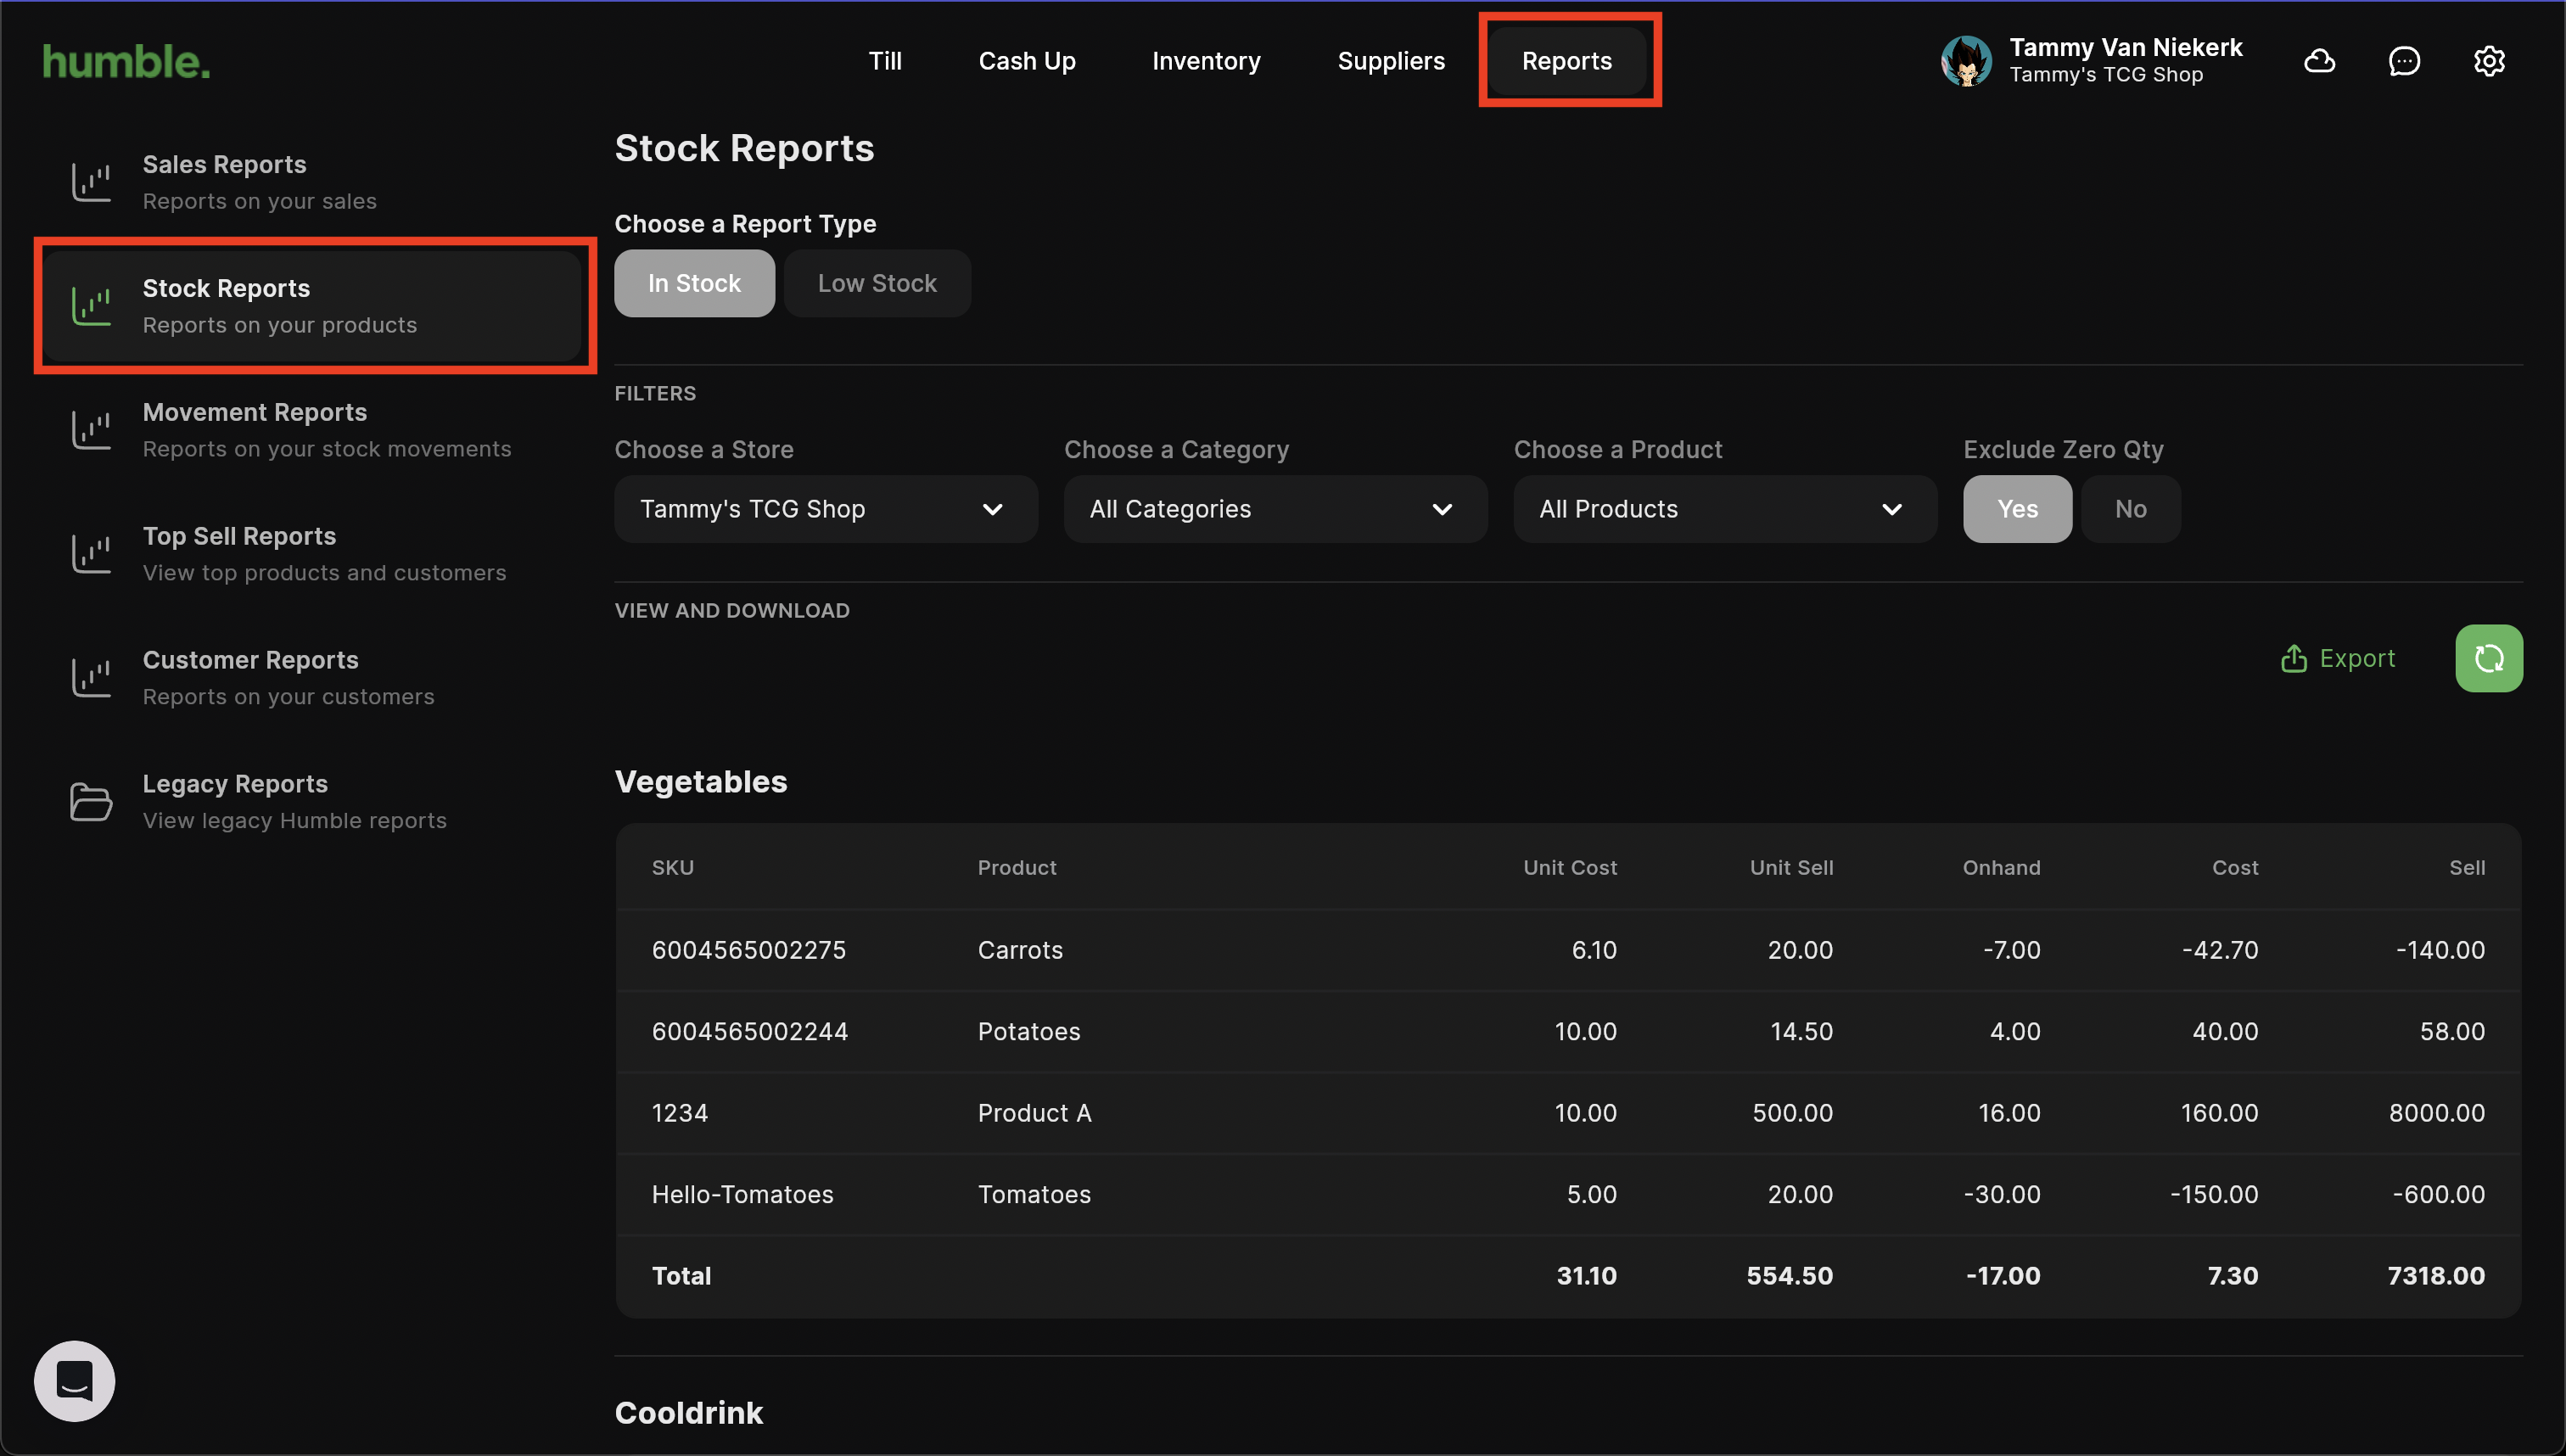Click the humble logo
The width and height of the screenshot is (2566, 1456).
tap(126, 61)
